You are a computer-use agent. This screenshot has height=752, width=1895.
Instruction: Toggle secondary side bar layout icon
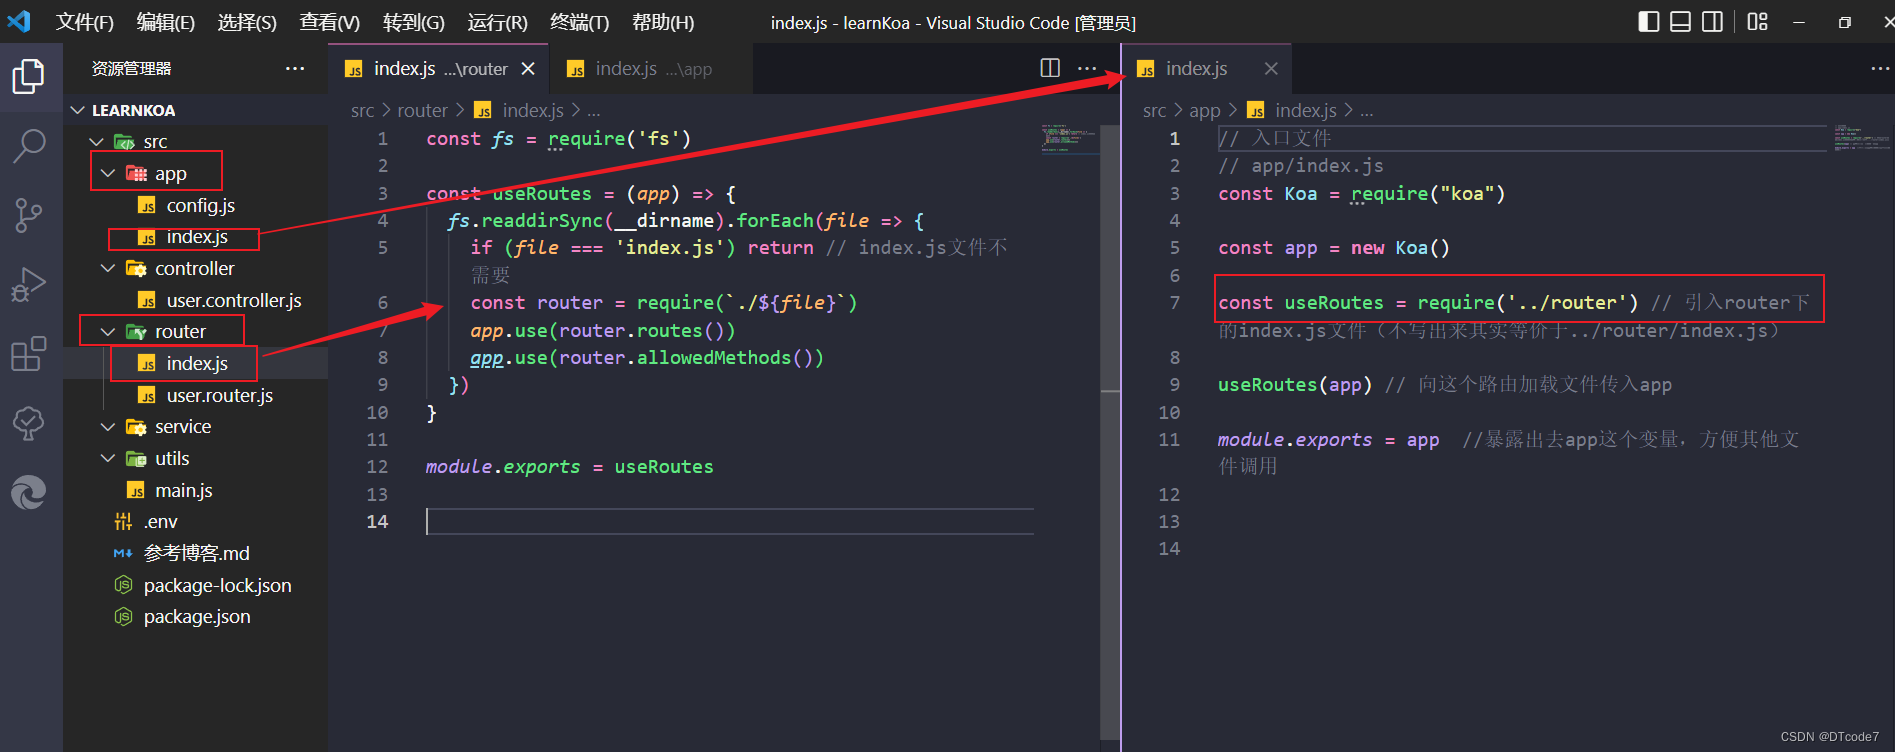(x=1713, y=22)
